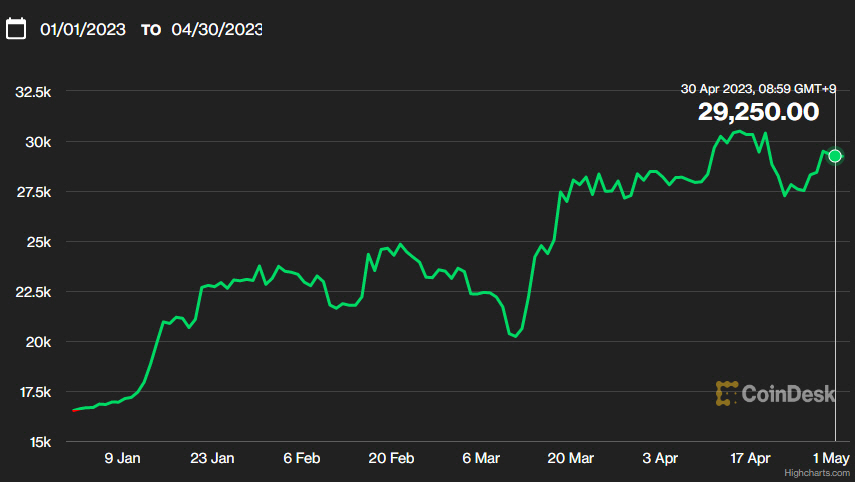Open the Highcharts.com credit link
The image size is (855, 482).
(815, 474)
